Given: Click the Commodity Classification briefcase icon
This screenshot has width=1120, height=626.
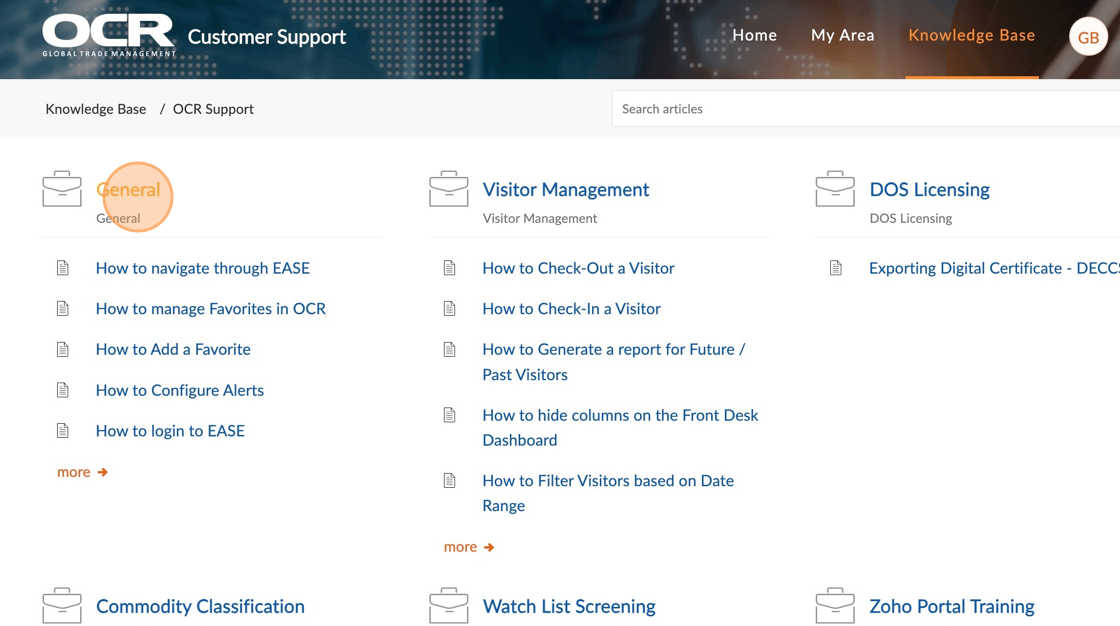Looking at the screenshot, I should [62, 605].
